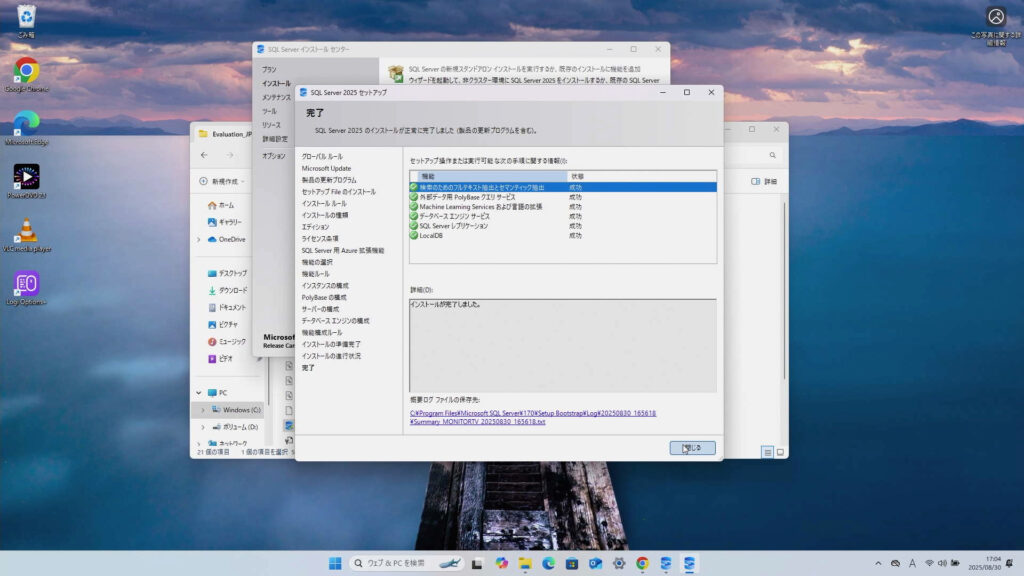1024x576 pixels.
Task: Select the ごみ箱 desktop icon
Action: 26,22
